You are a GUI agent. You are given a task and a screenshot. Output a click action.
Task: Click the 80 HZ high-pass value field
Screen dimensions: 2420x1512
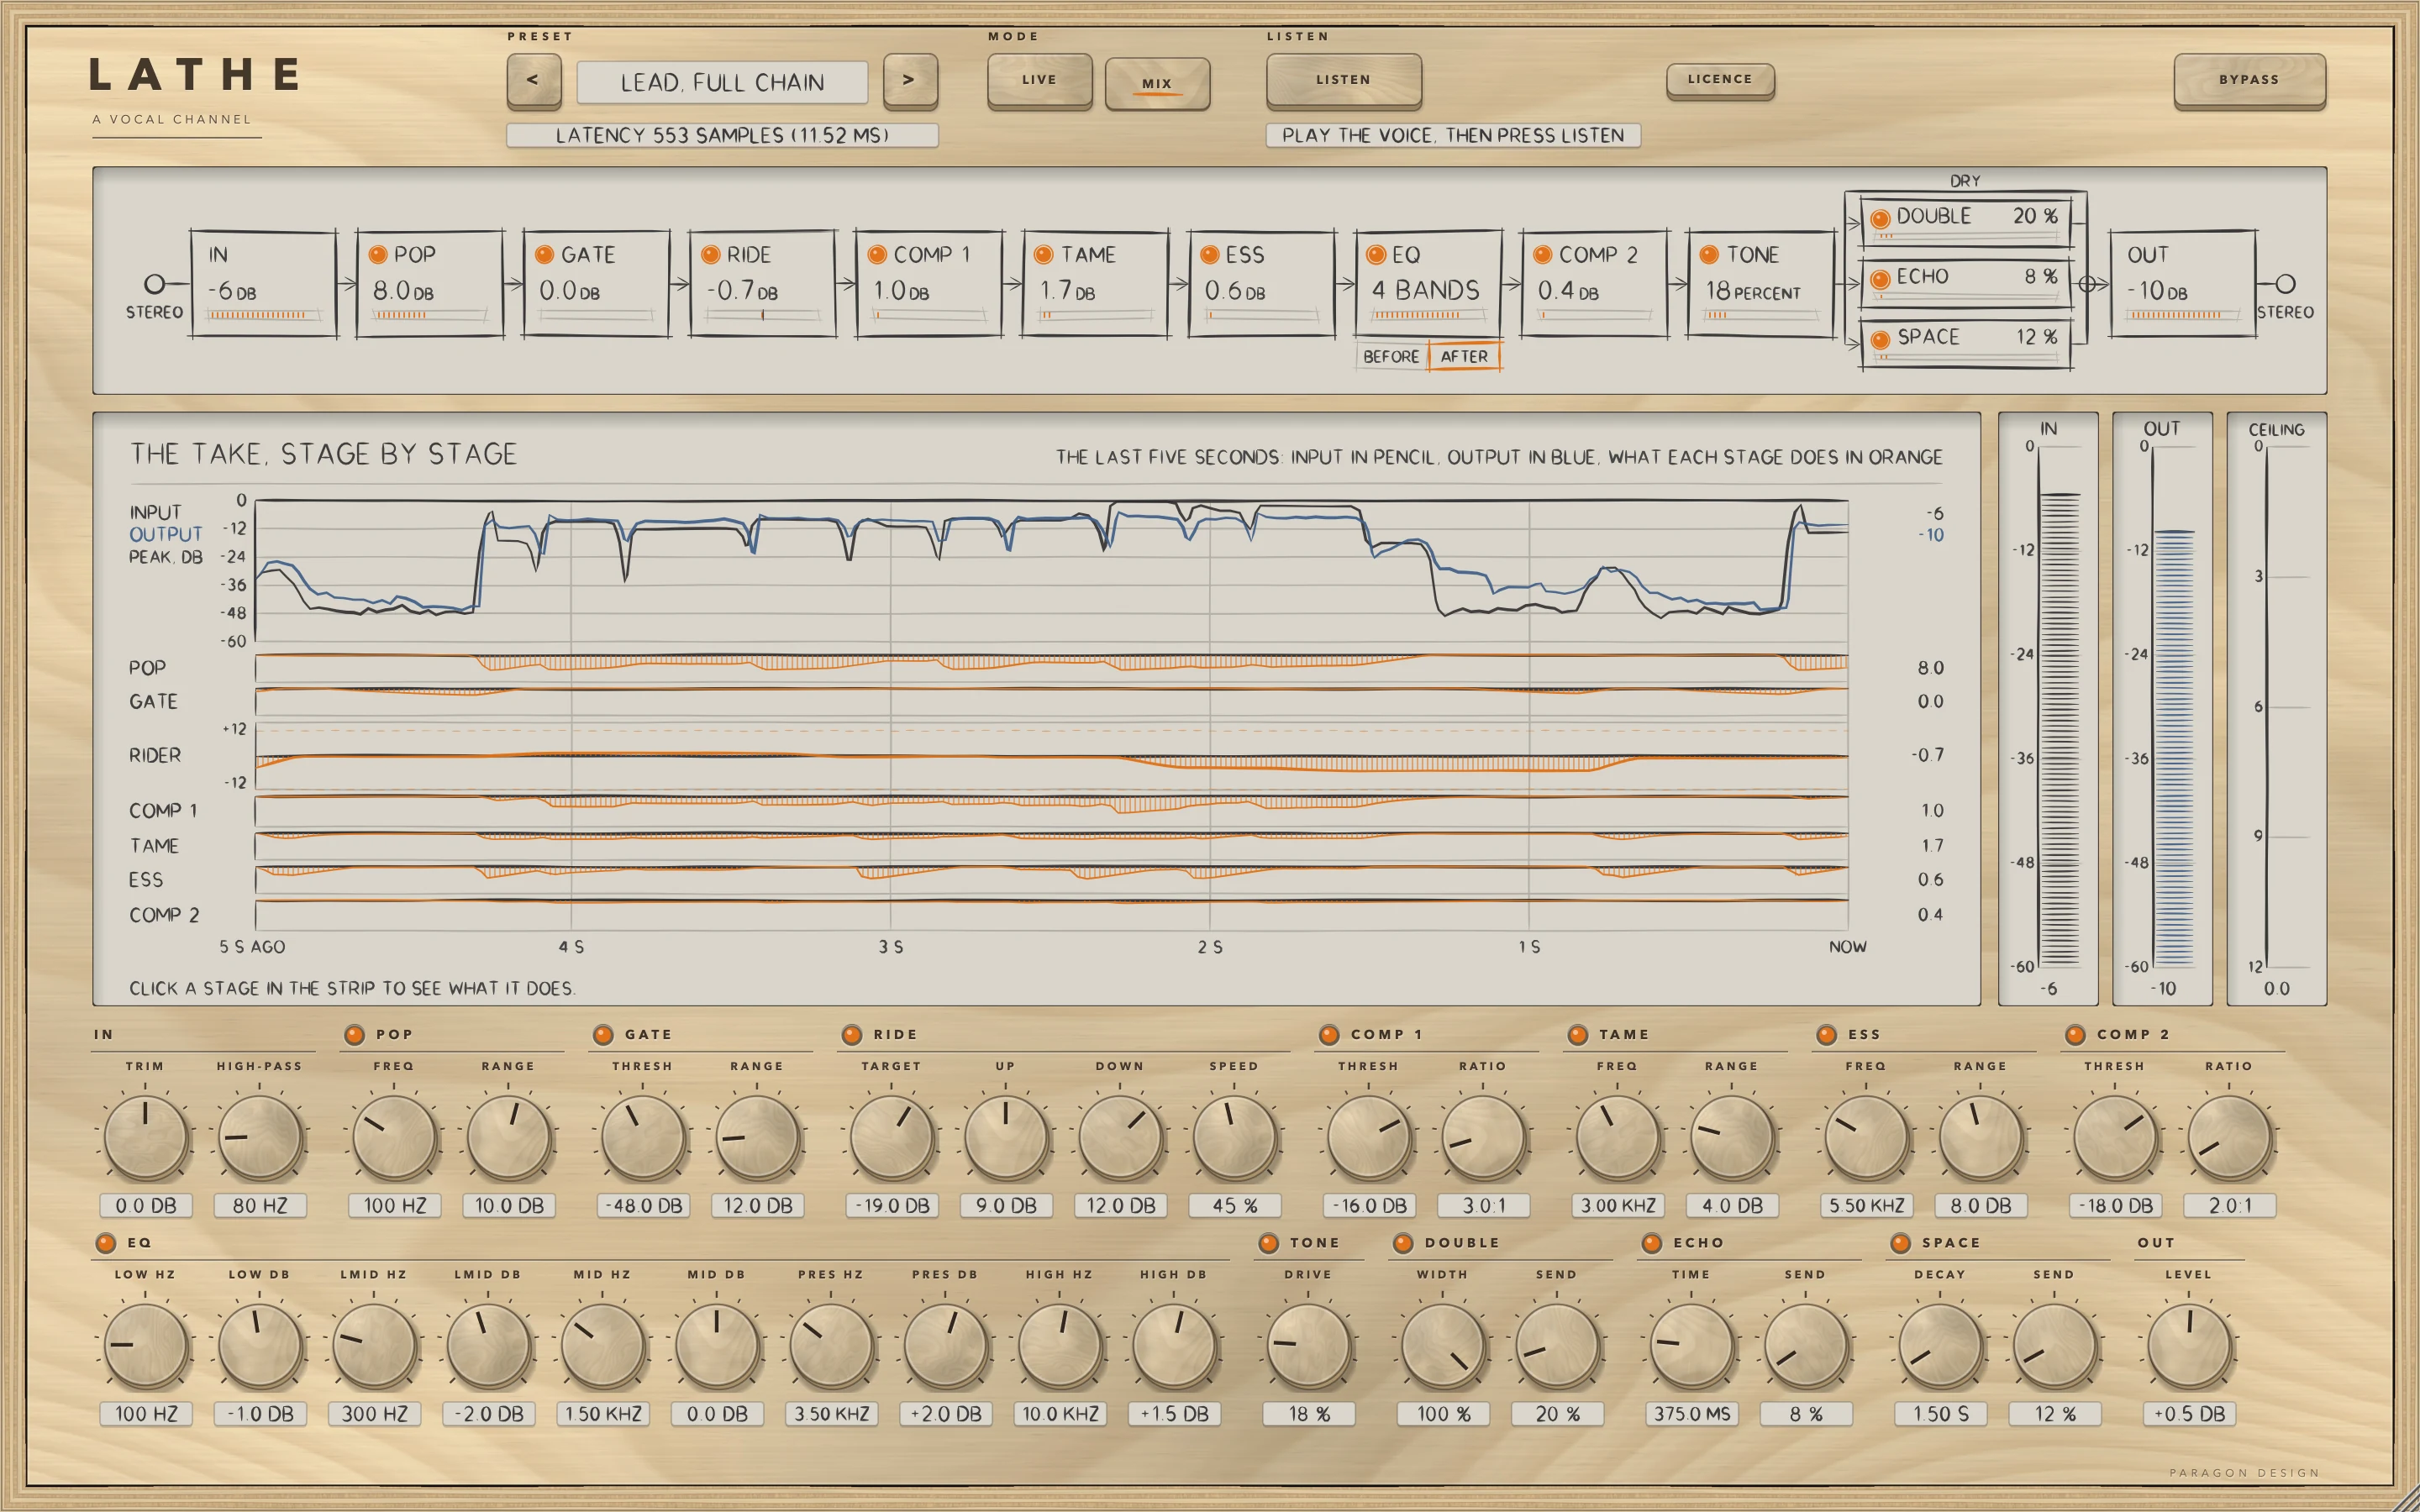pos(260,1206)
